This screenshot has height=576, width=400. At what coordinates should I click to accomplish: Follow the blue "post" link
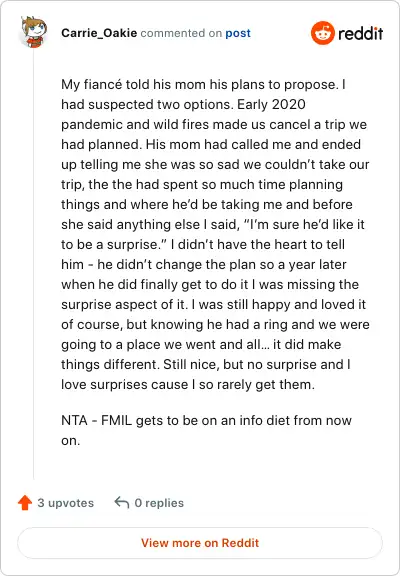pos(238,33)
